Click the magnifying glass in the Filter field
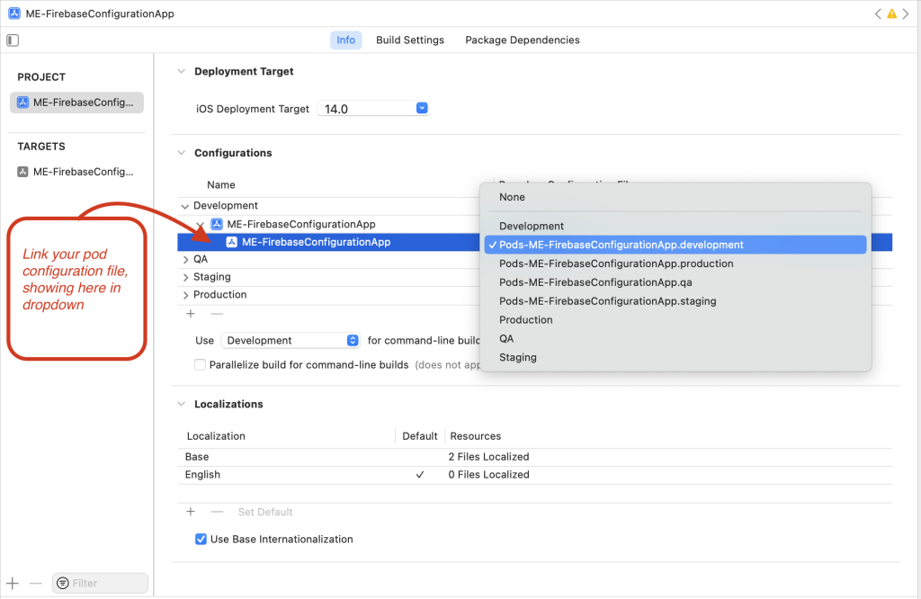Screen dimensions: 921x599 click(x=62, y=582)
